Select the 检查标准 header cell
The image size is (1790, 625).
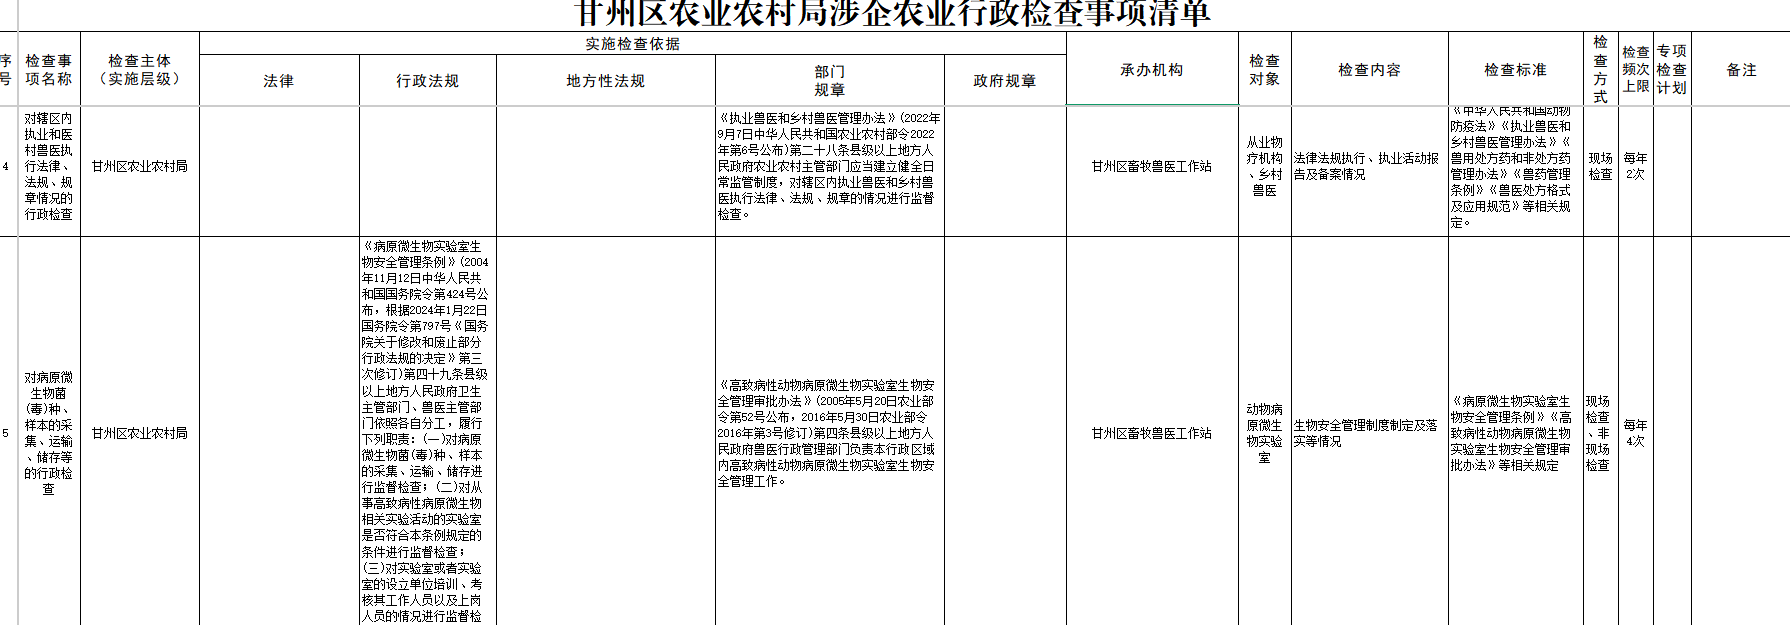pyautogui.click(x=1515, y=70)
